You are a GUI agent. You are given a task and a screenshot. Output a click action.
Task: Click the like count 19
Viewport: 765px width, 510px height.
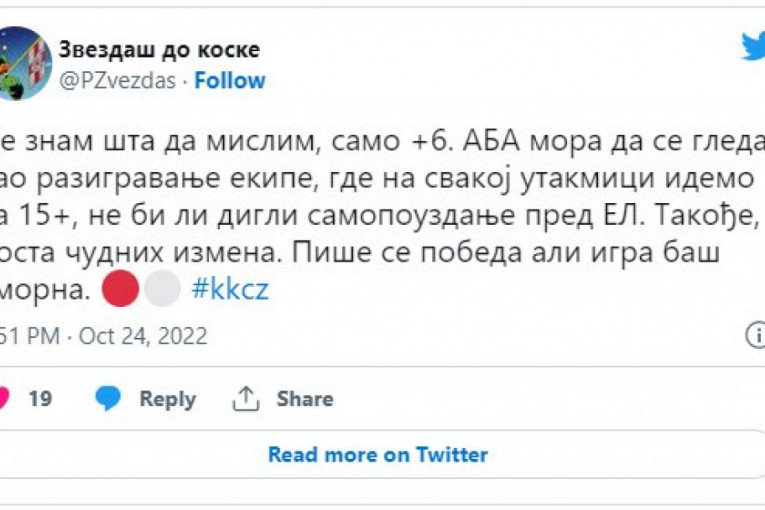pyautogui.click(x=40, y=399)
